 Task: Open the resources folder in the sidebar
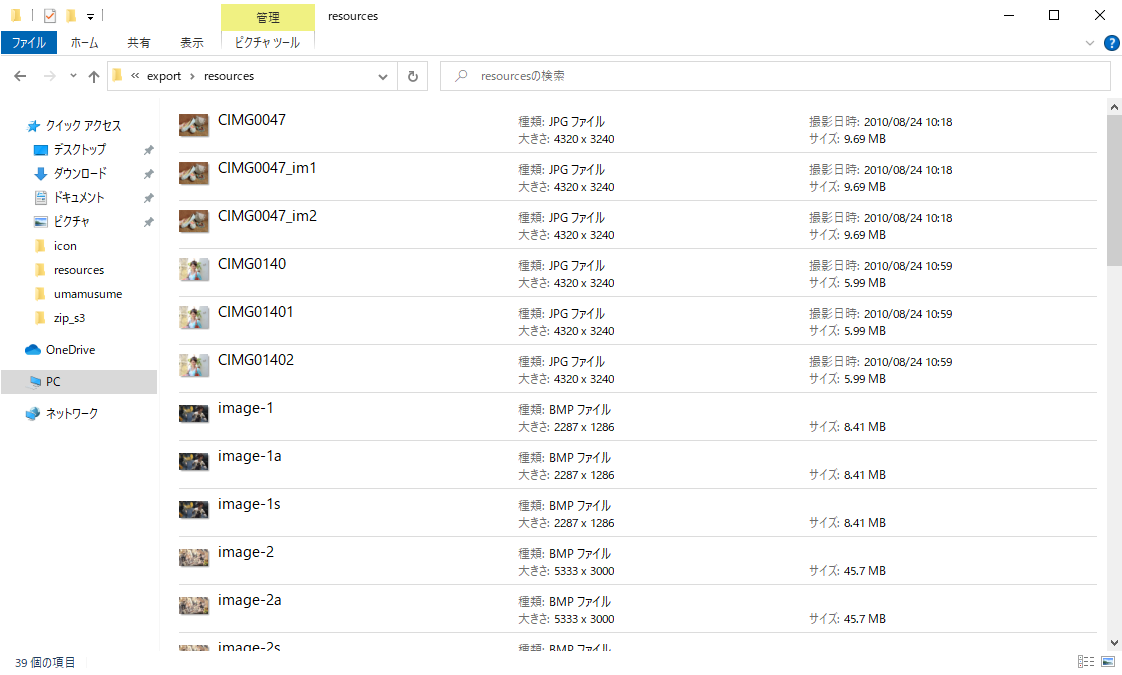click(x=78, y=270)
